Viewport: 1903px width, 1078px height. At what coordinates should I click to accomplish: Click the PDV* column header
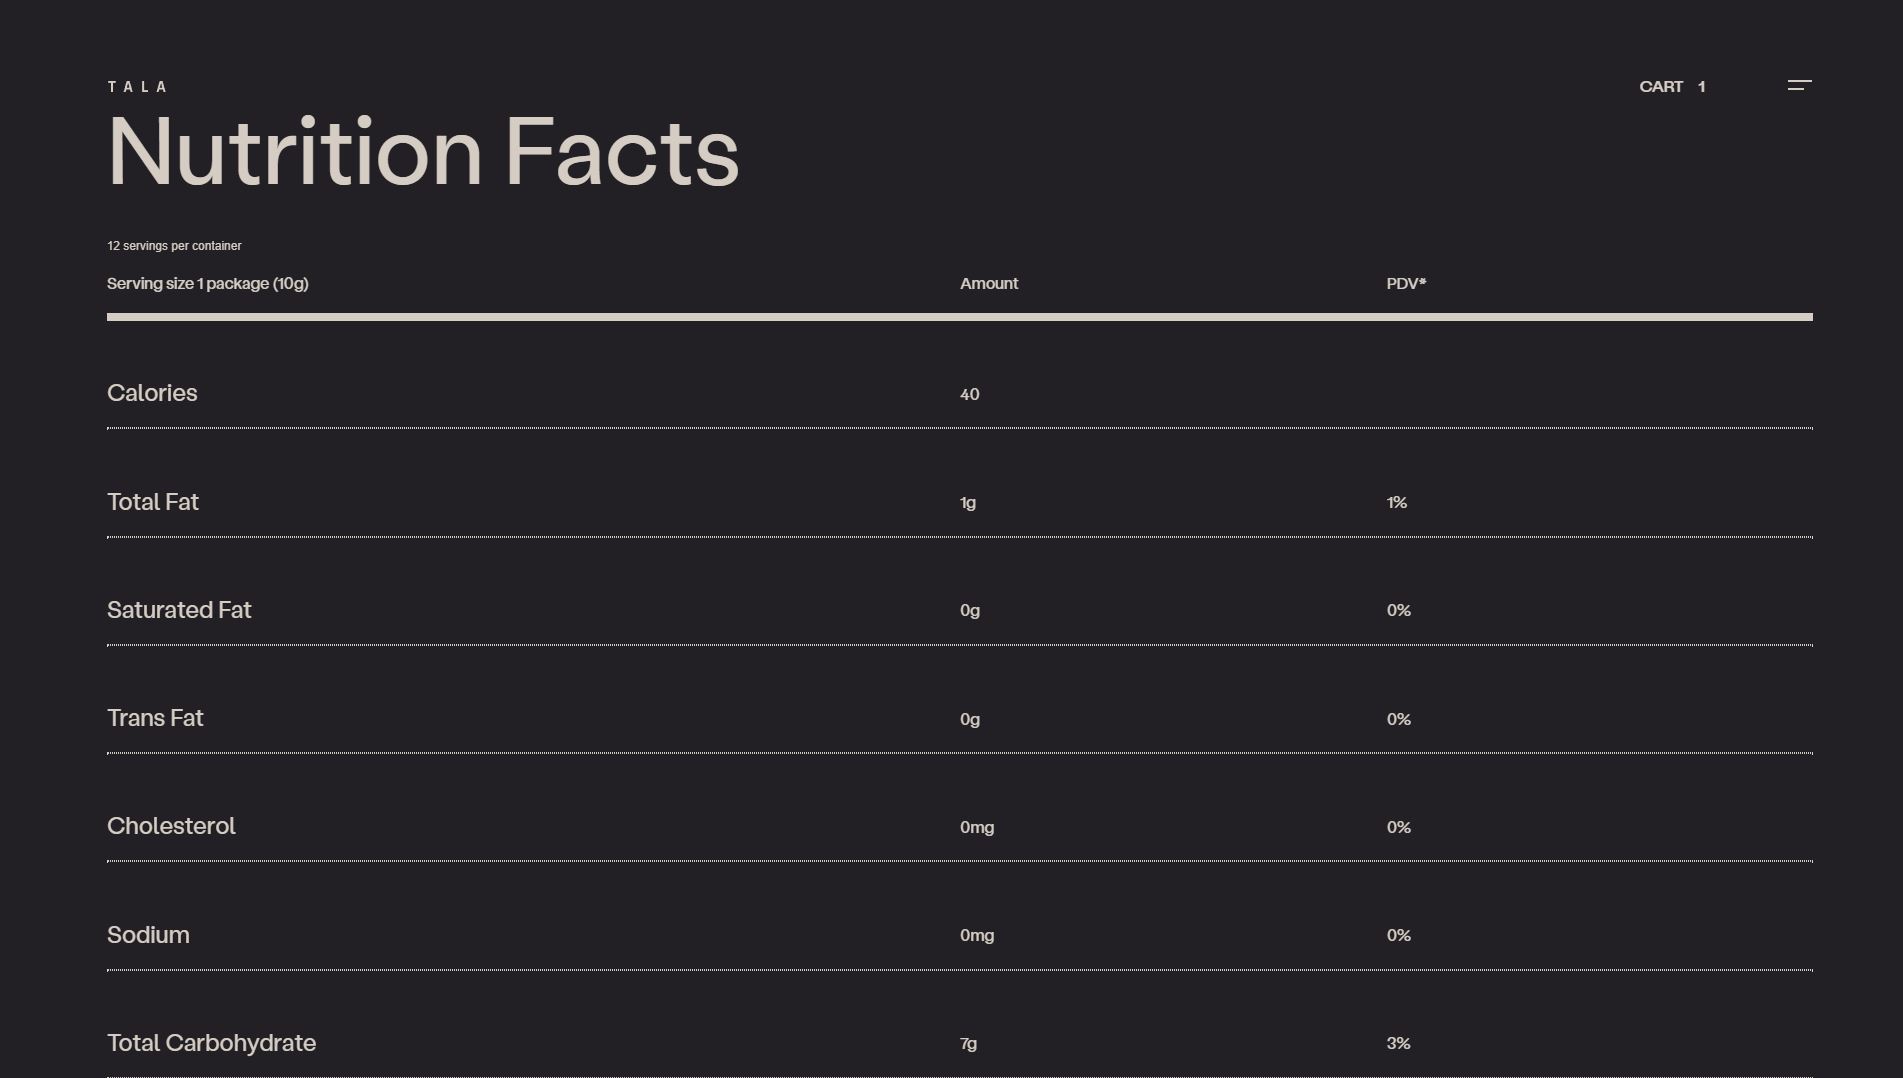1405,284
